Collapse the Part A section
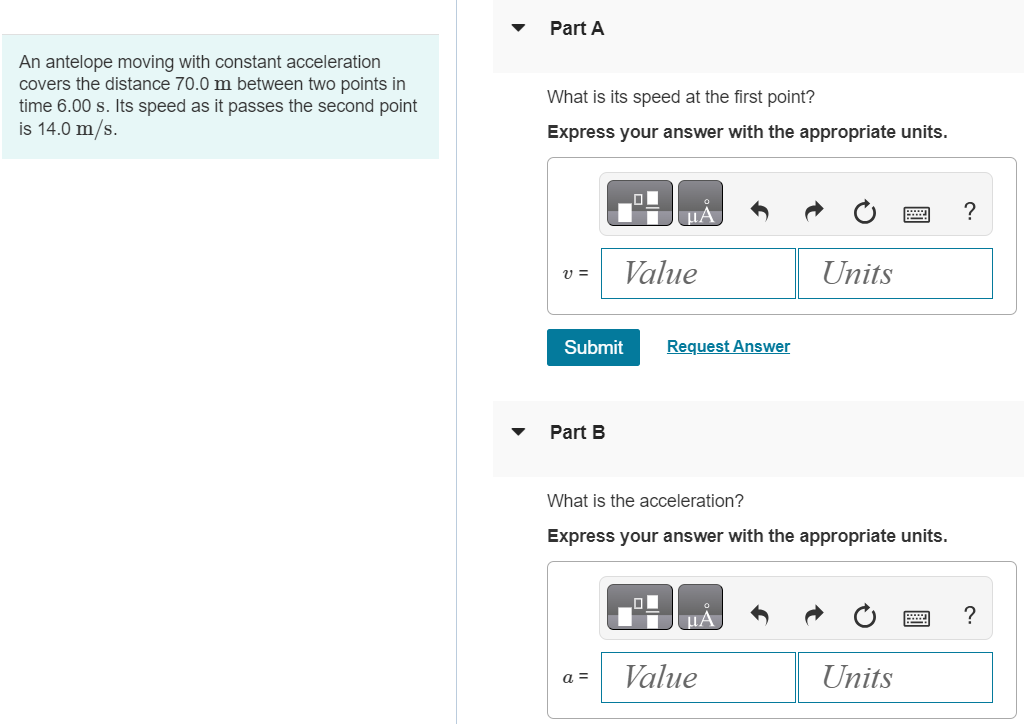 click(x=518, y=28)
